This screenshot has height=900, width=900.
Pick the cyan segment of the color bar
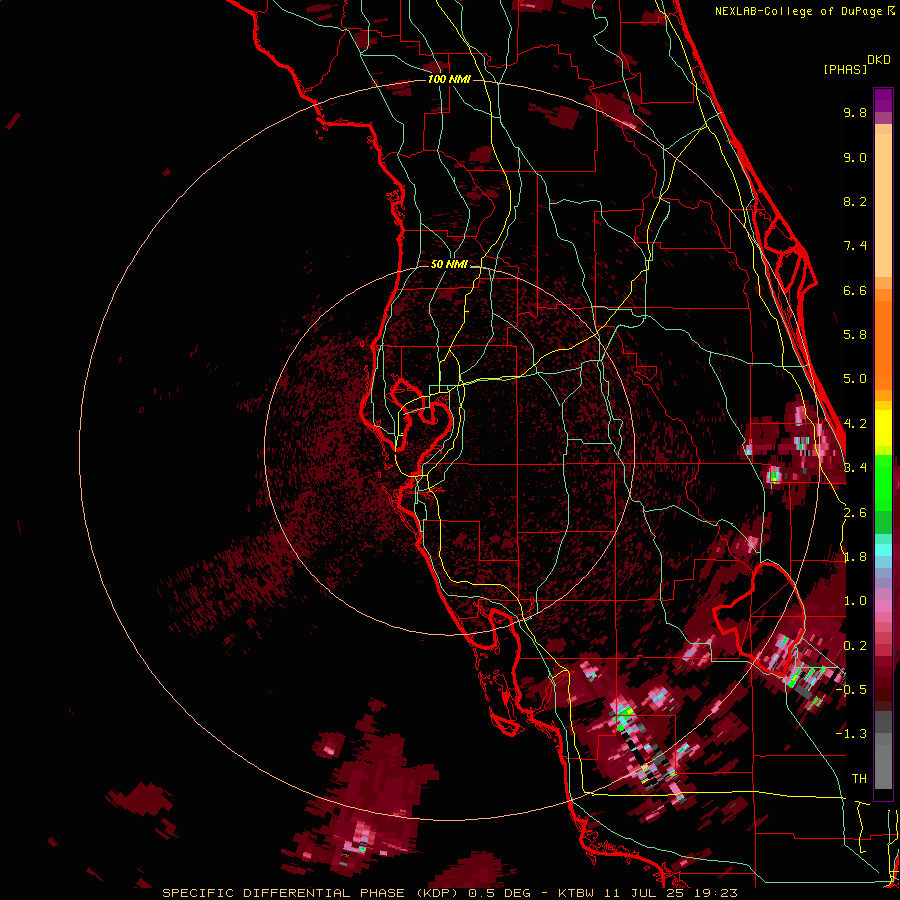[883, 549]
